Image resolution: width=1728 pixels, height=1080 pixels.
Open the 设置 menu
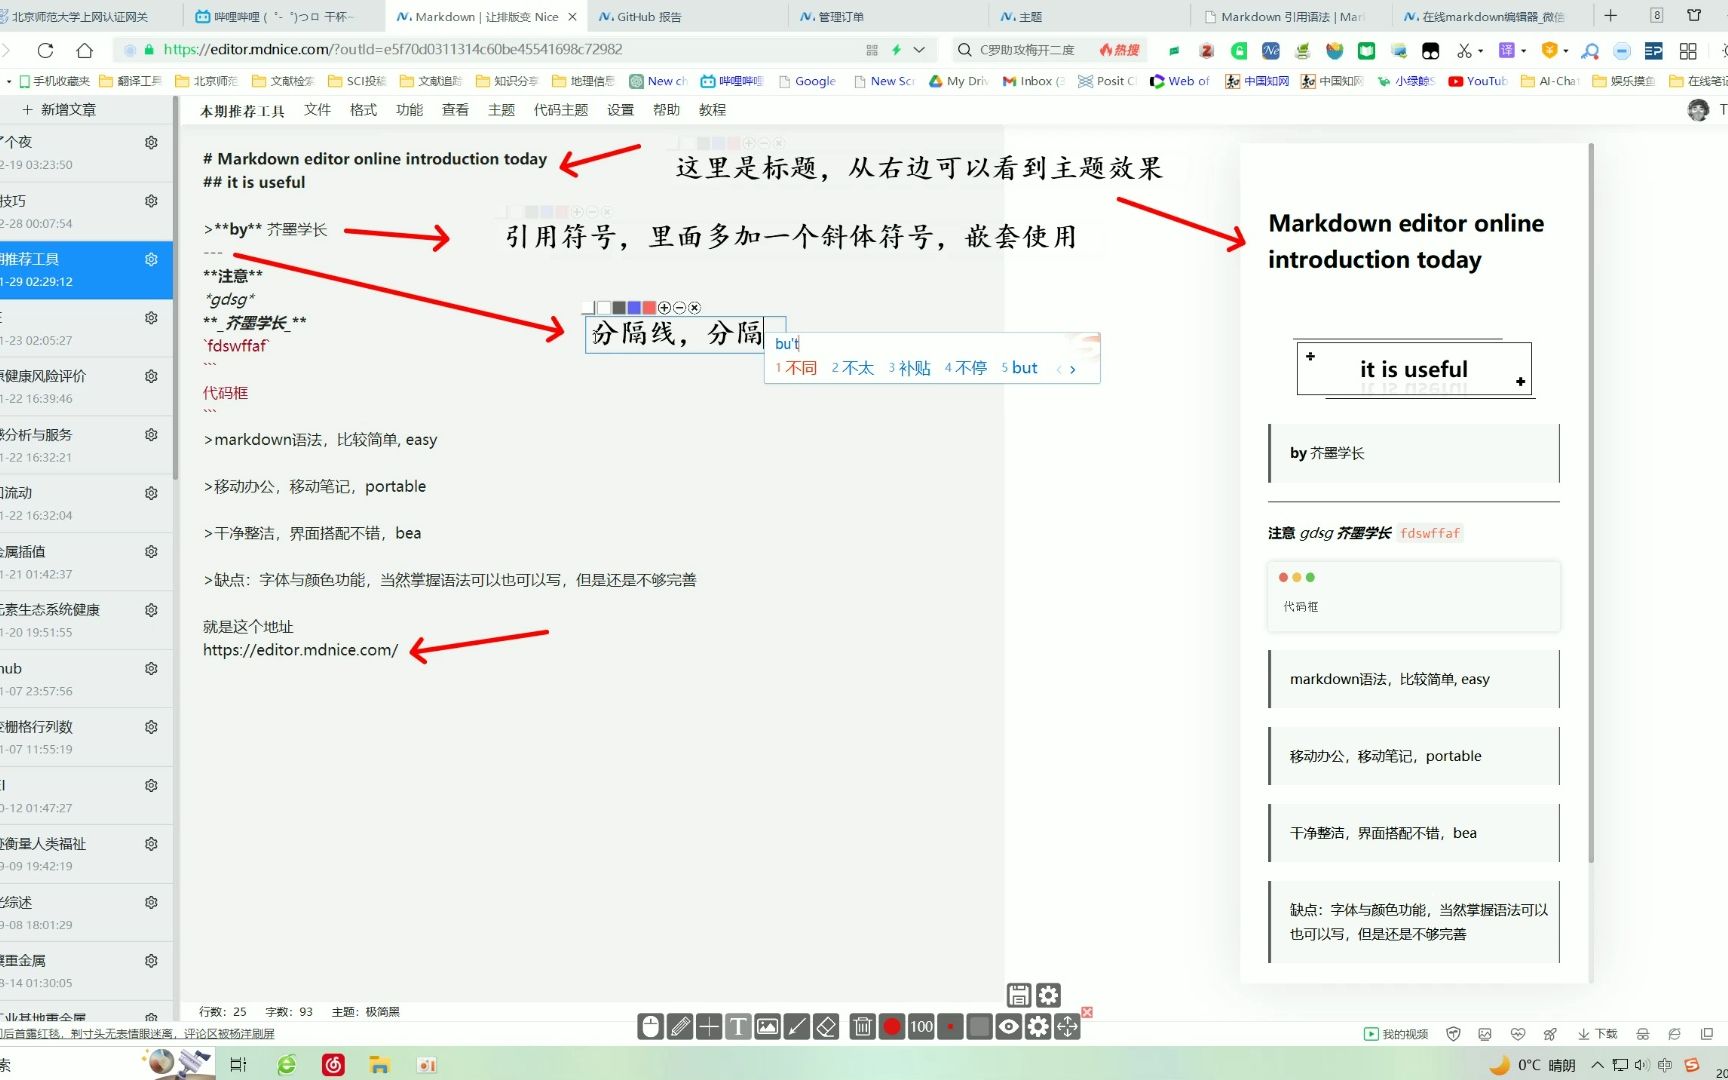(620, 110)
